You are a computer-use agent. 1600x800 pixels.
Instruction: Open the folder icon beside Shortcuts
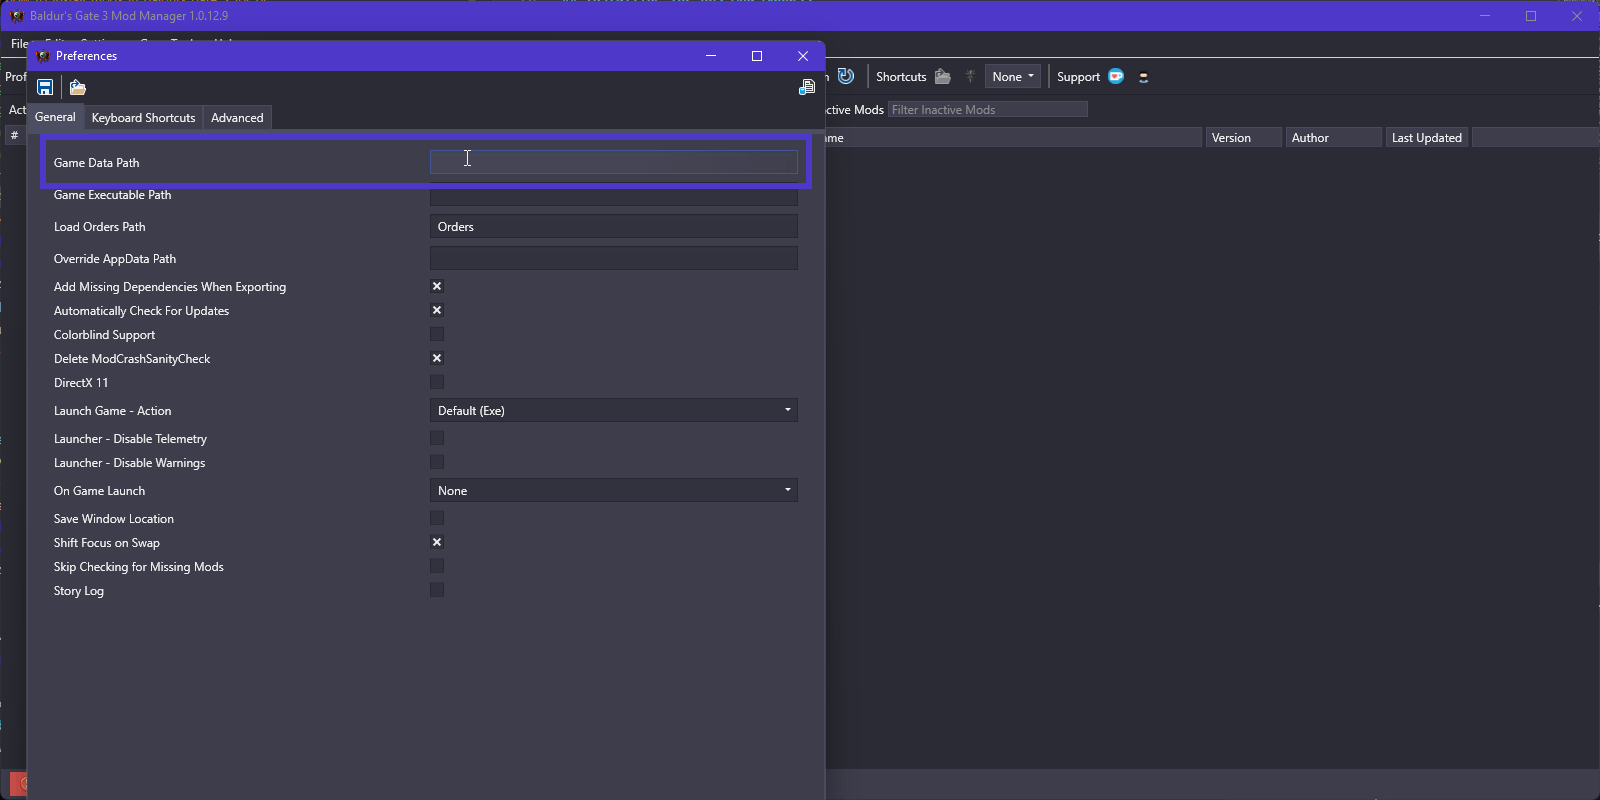(x=942, y=76)
